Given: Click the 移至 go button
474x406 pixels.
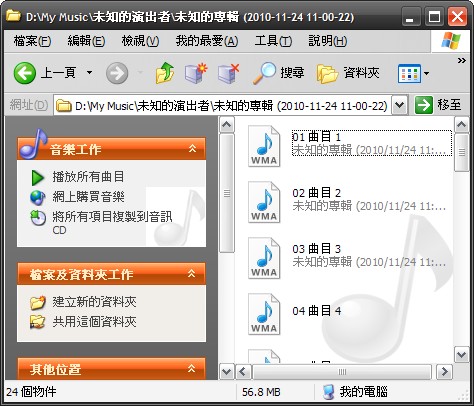Looking at the screenshot, I should tap(438, 105).
